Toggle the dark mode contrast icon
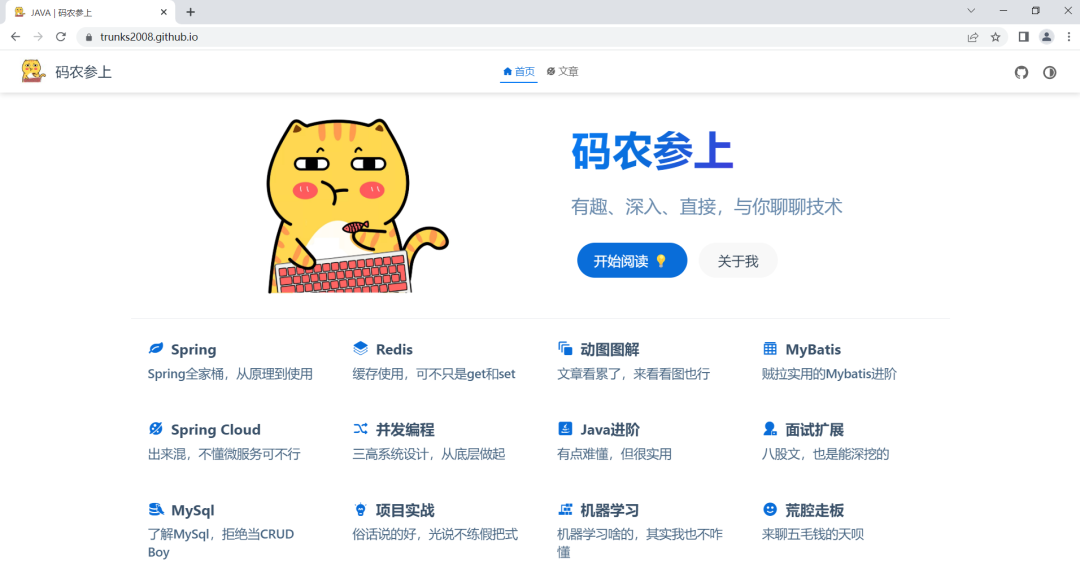This screenshot has height=569, width=1080. point(1050,72)
